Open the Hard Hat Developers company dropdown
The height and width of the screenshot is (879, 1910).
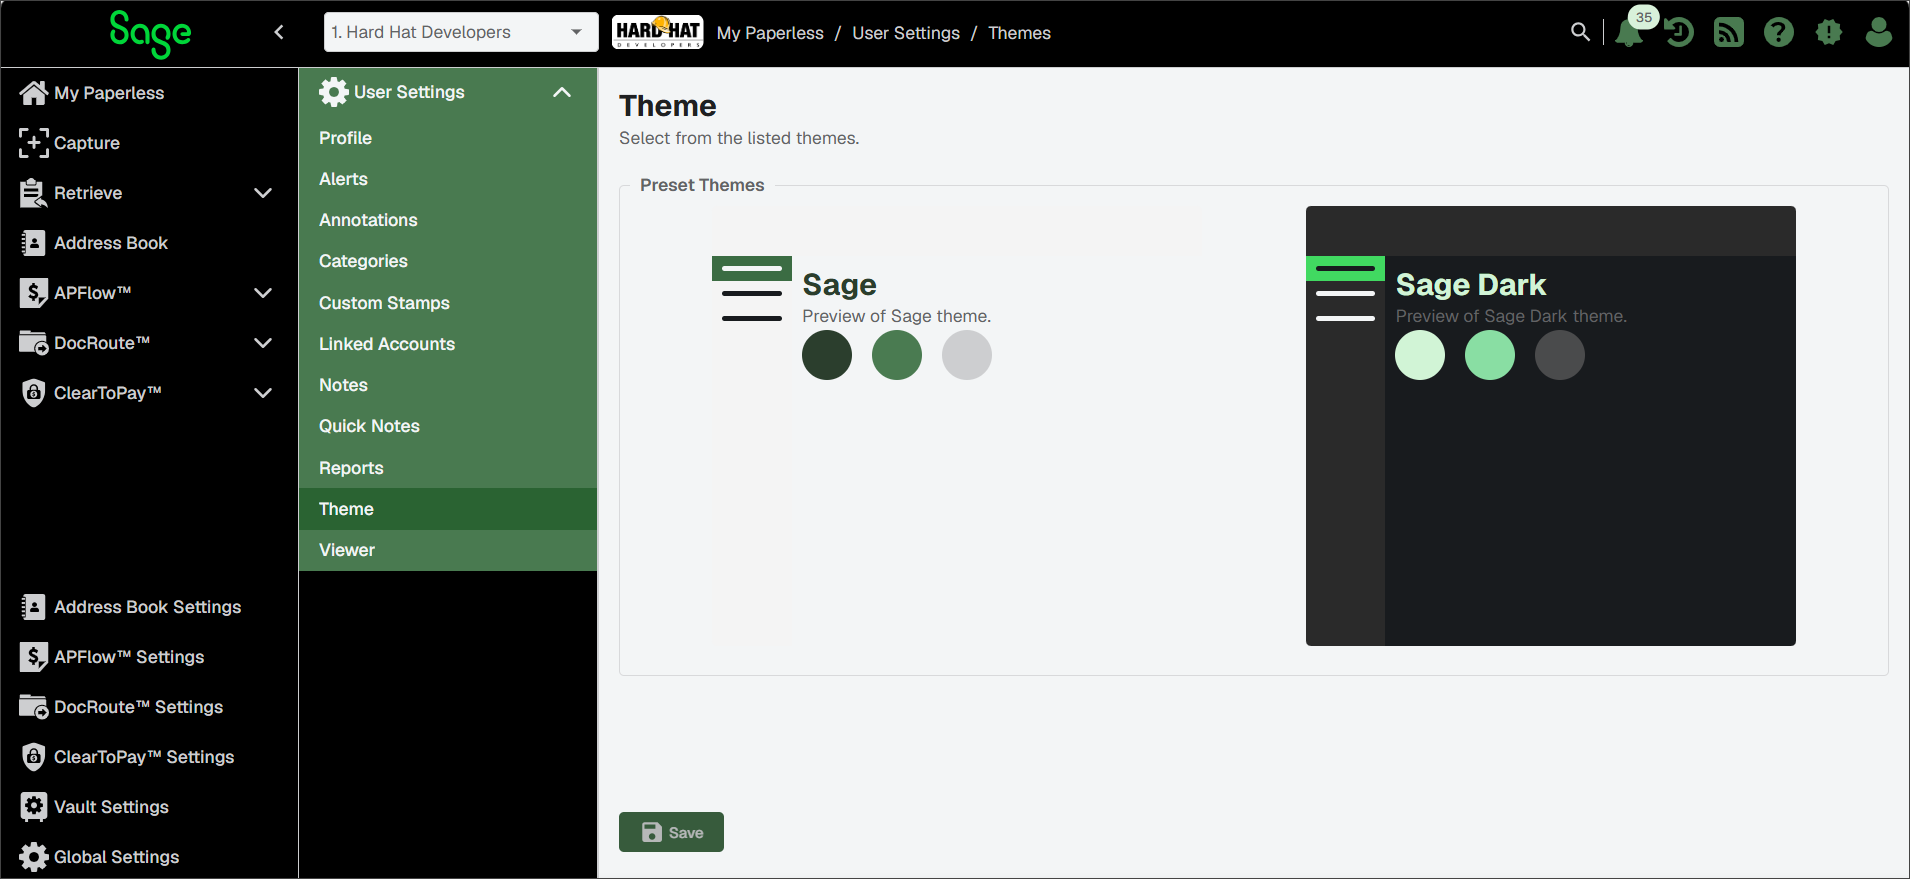point(461,32)
